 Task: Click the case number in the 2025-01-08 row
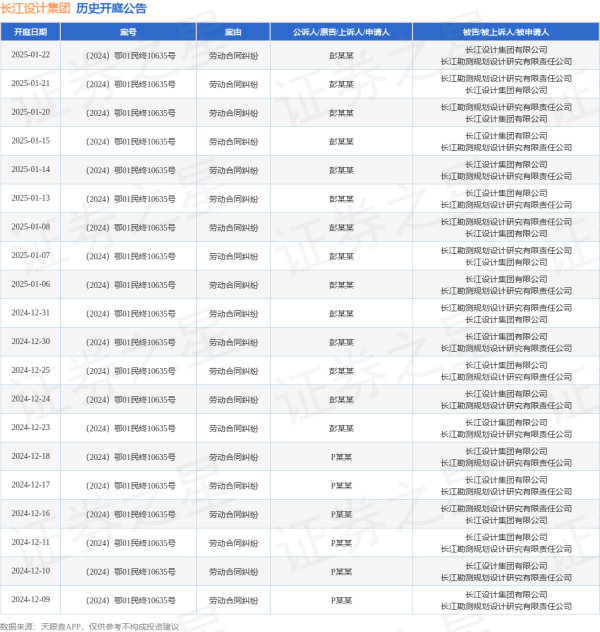131,228
